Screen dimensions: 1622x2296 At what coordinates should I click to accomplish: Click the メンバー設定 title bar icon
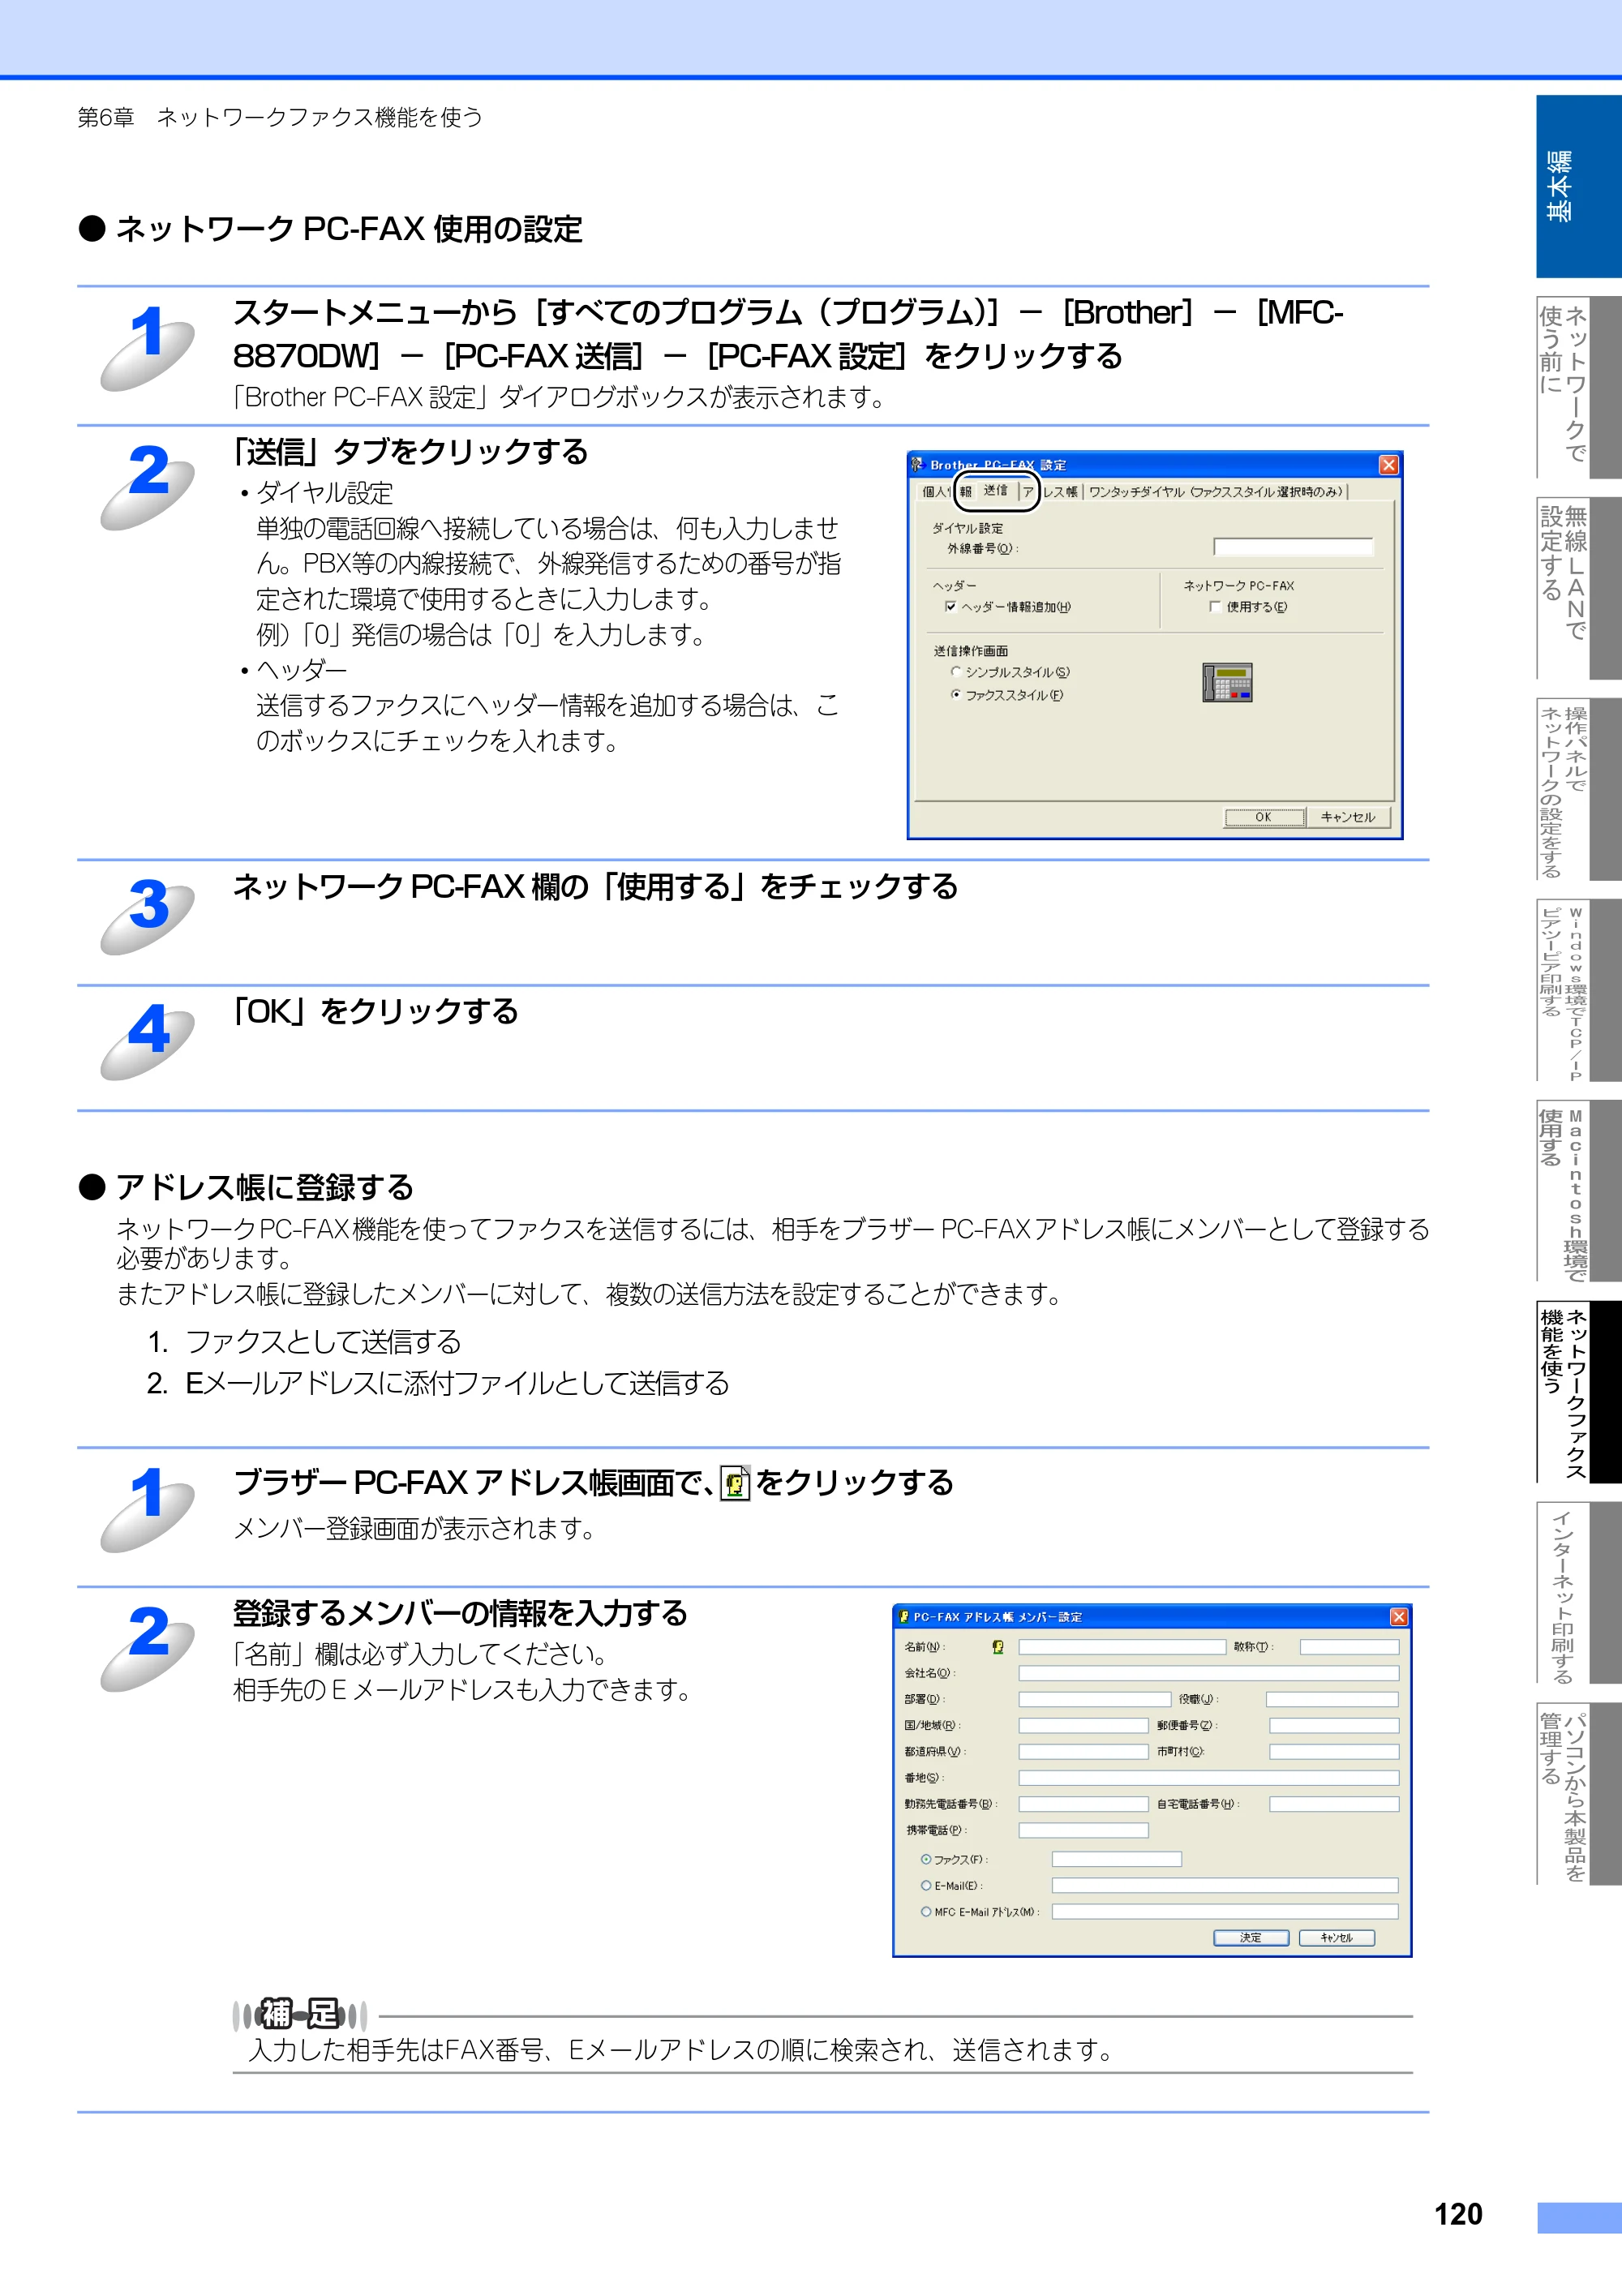pyautogui.click(x=904, y=1616)
